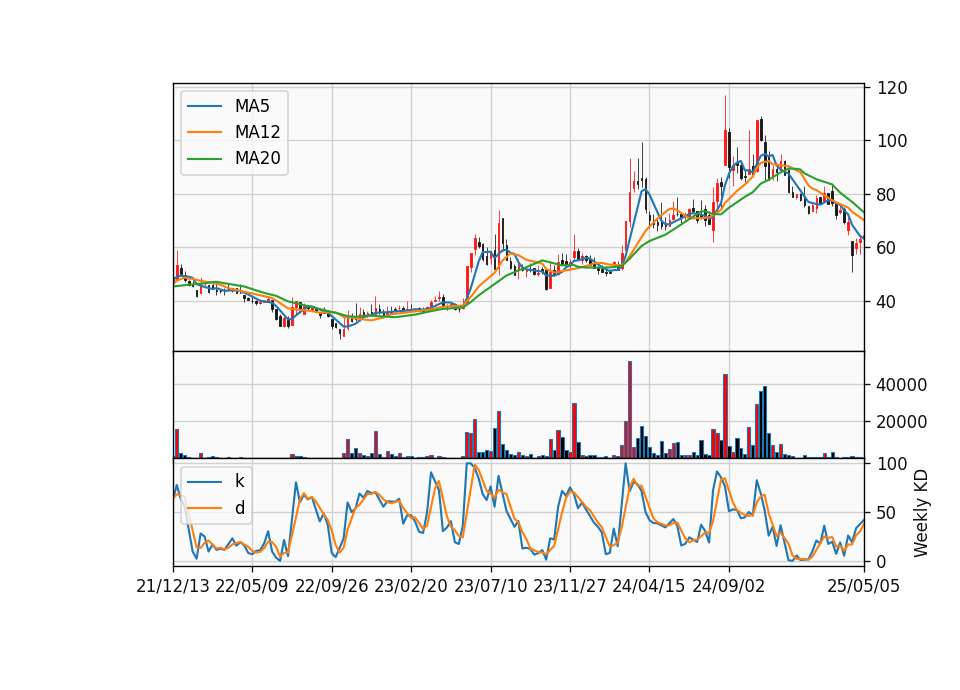Click the 50 tick on KD axis
The image size is (960, 690).
click(887, 513)
